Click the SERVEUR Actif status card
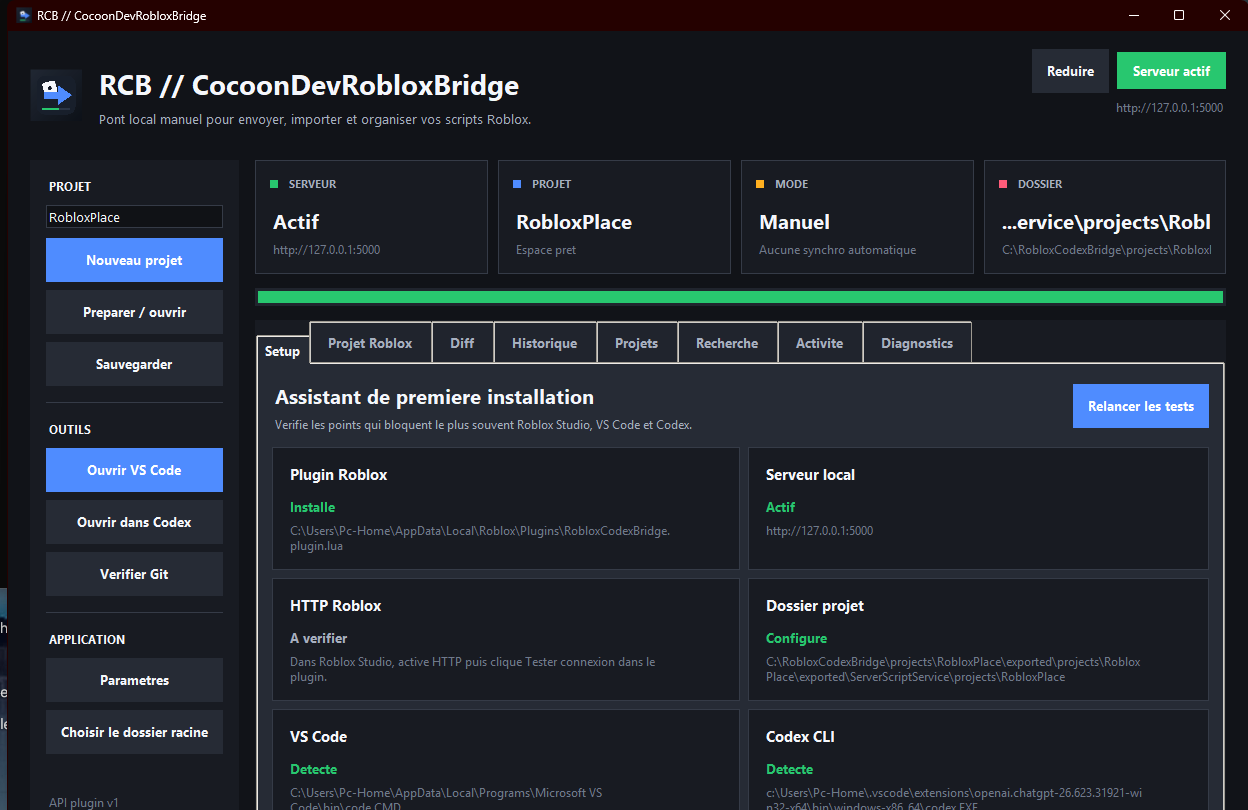Screen dimensions: 1248x810 click(371, 217)
